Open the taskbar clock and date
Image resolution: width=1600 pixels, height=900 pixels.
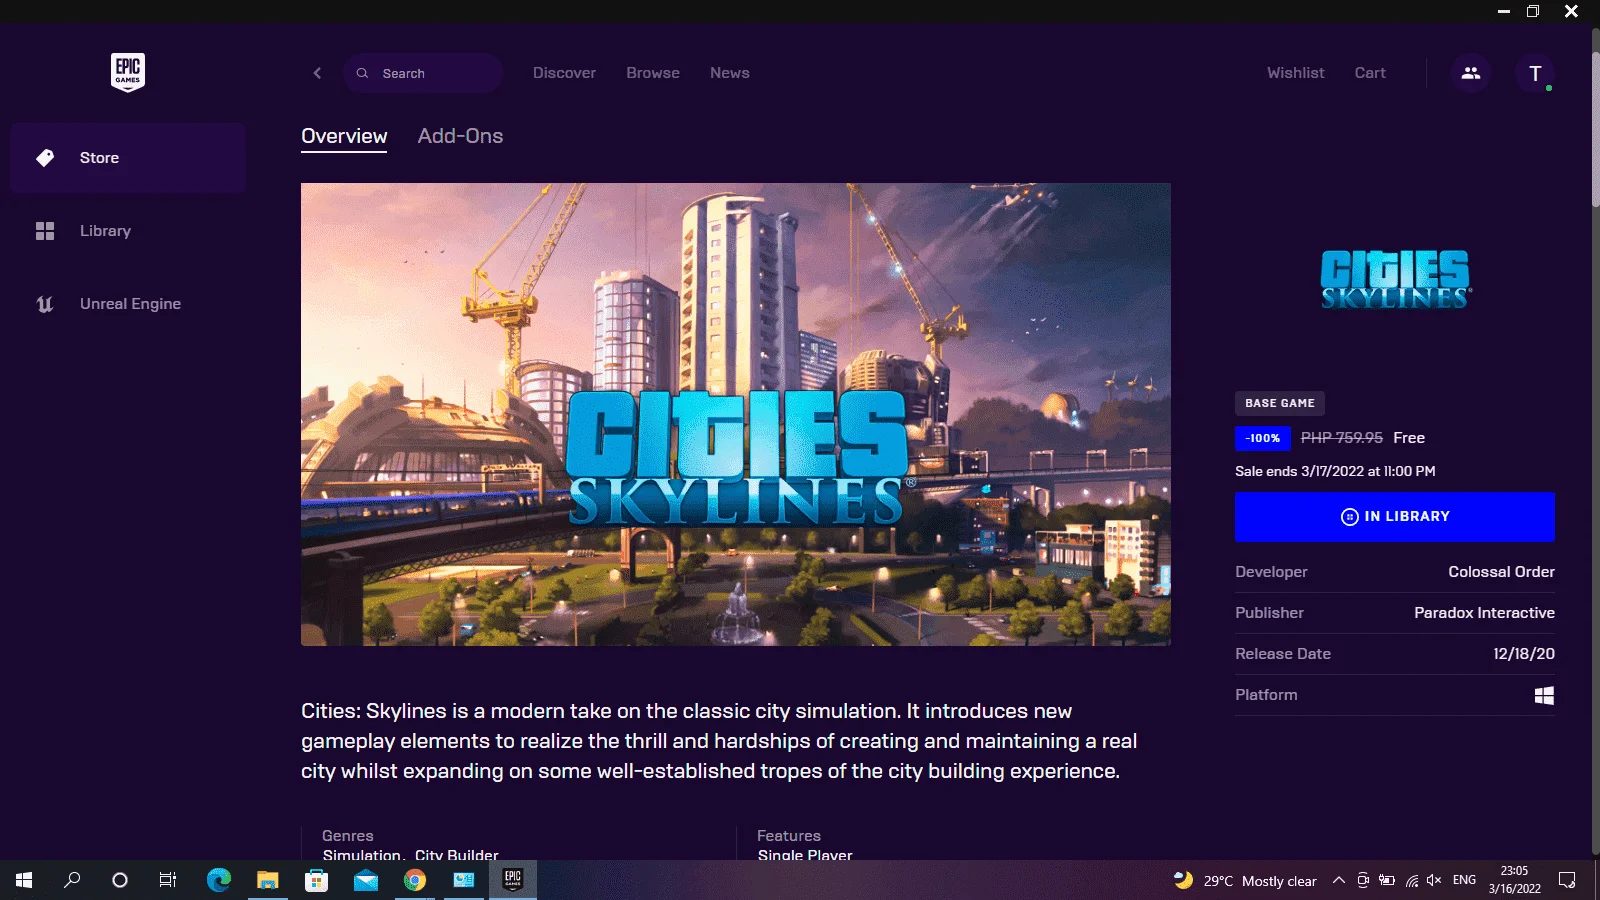point(1514,880)
